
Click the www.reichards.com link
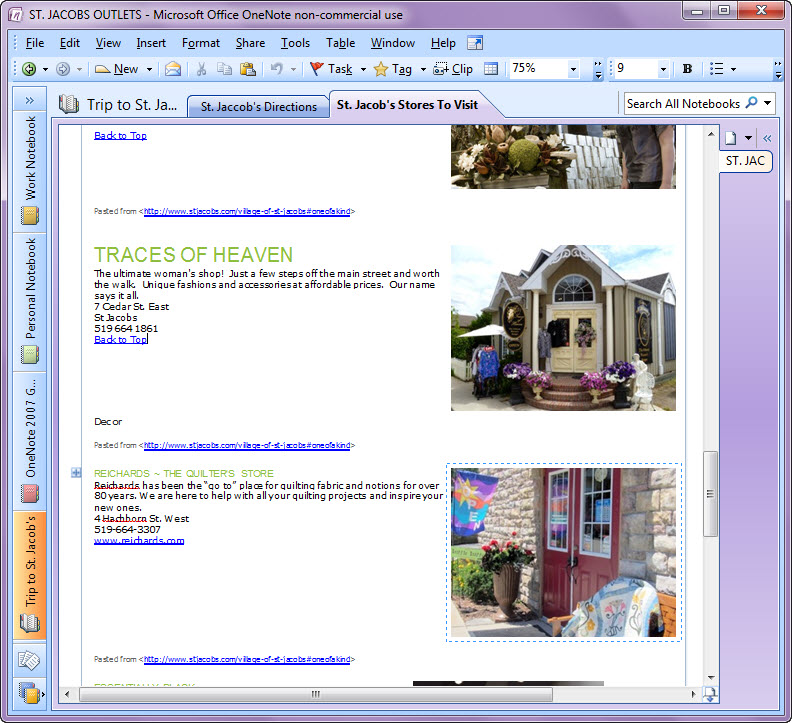pyautogui.click(x=139, y=541)
